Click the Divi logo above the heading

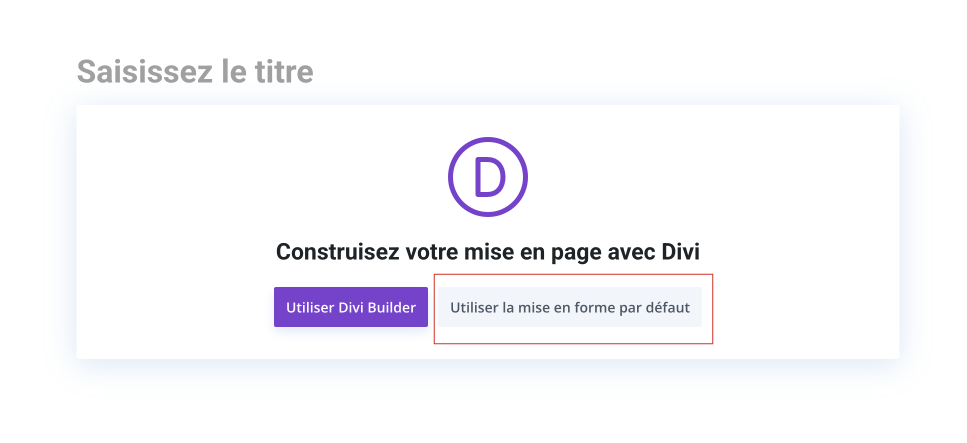[x=487, y=179]
